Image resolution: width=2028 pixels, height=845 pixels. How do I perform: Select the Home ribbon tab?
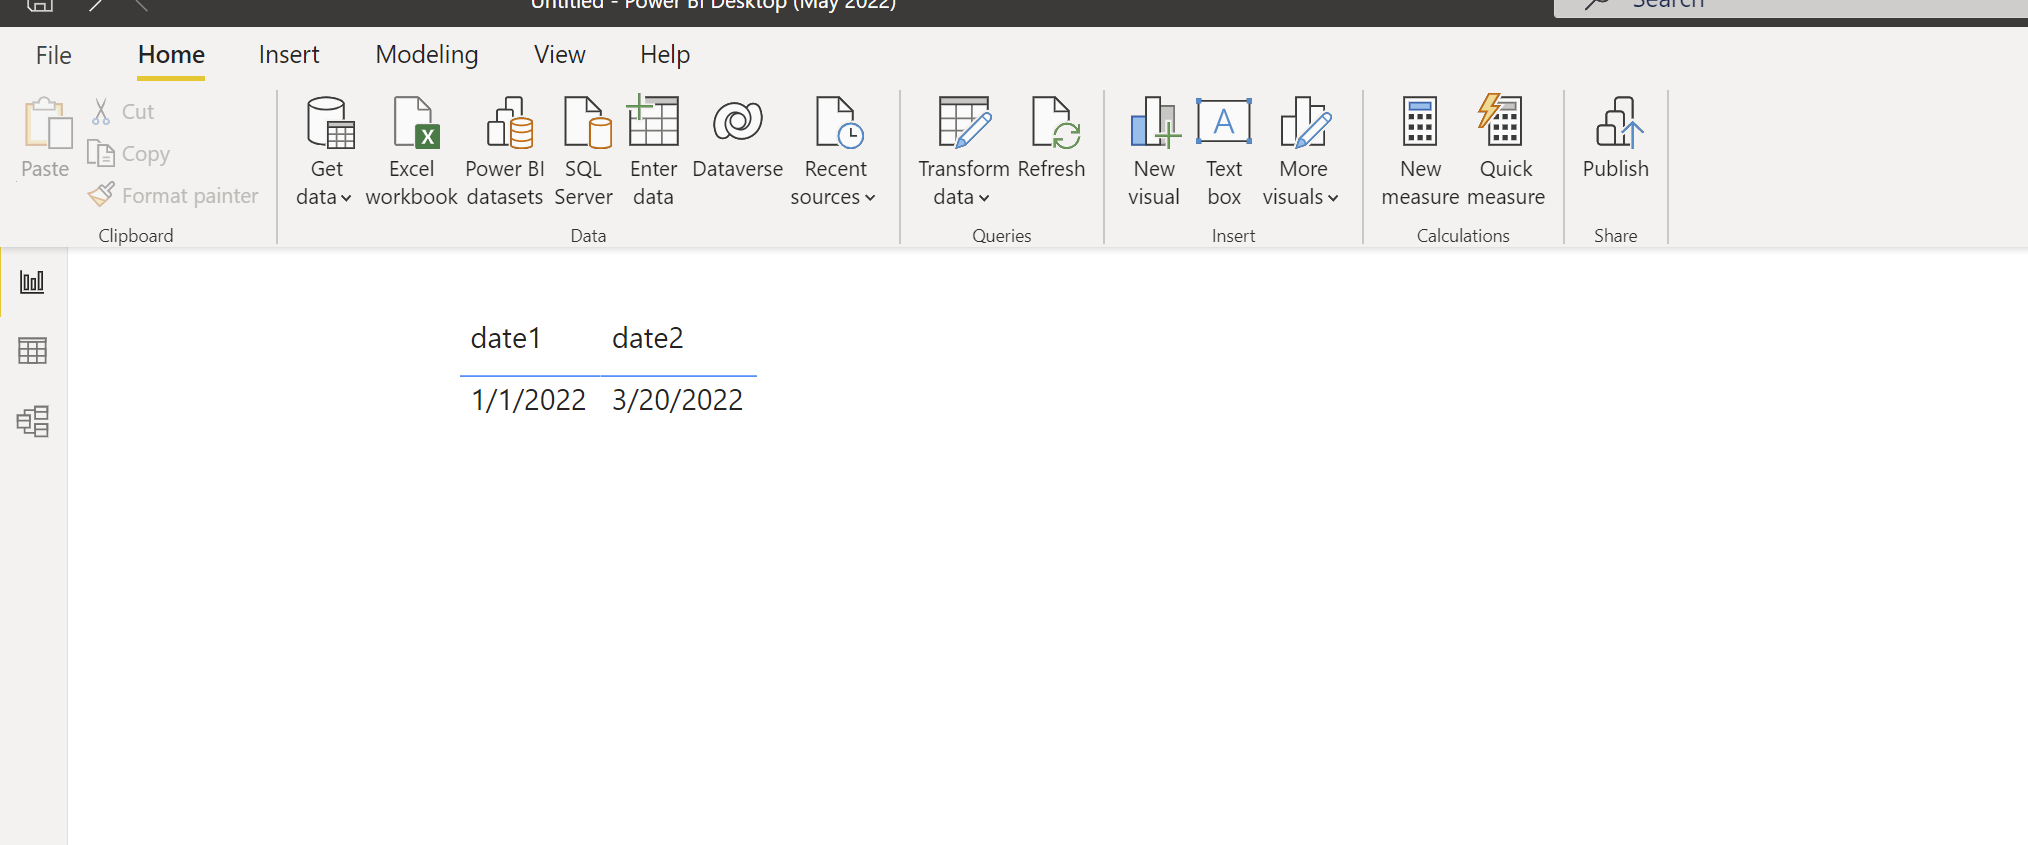171,55
